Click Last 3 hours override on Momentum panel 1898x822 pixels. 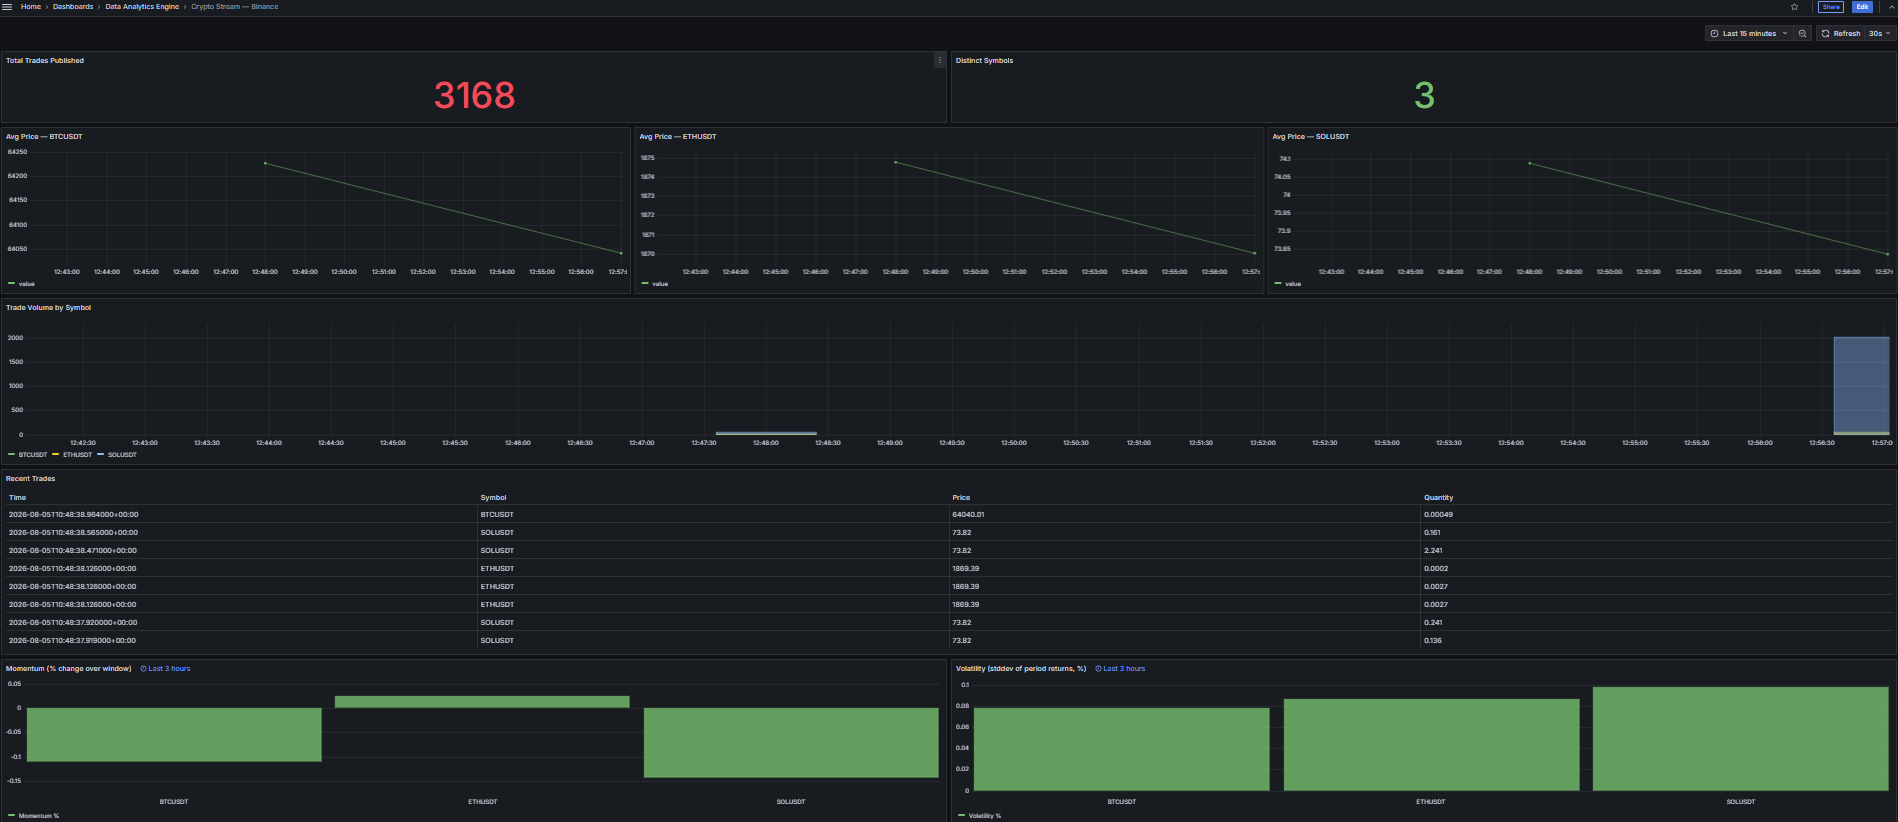(x=165, y=668)
